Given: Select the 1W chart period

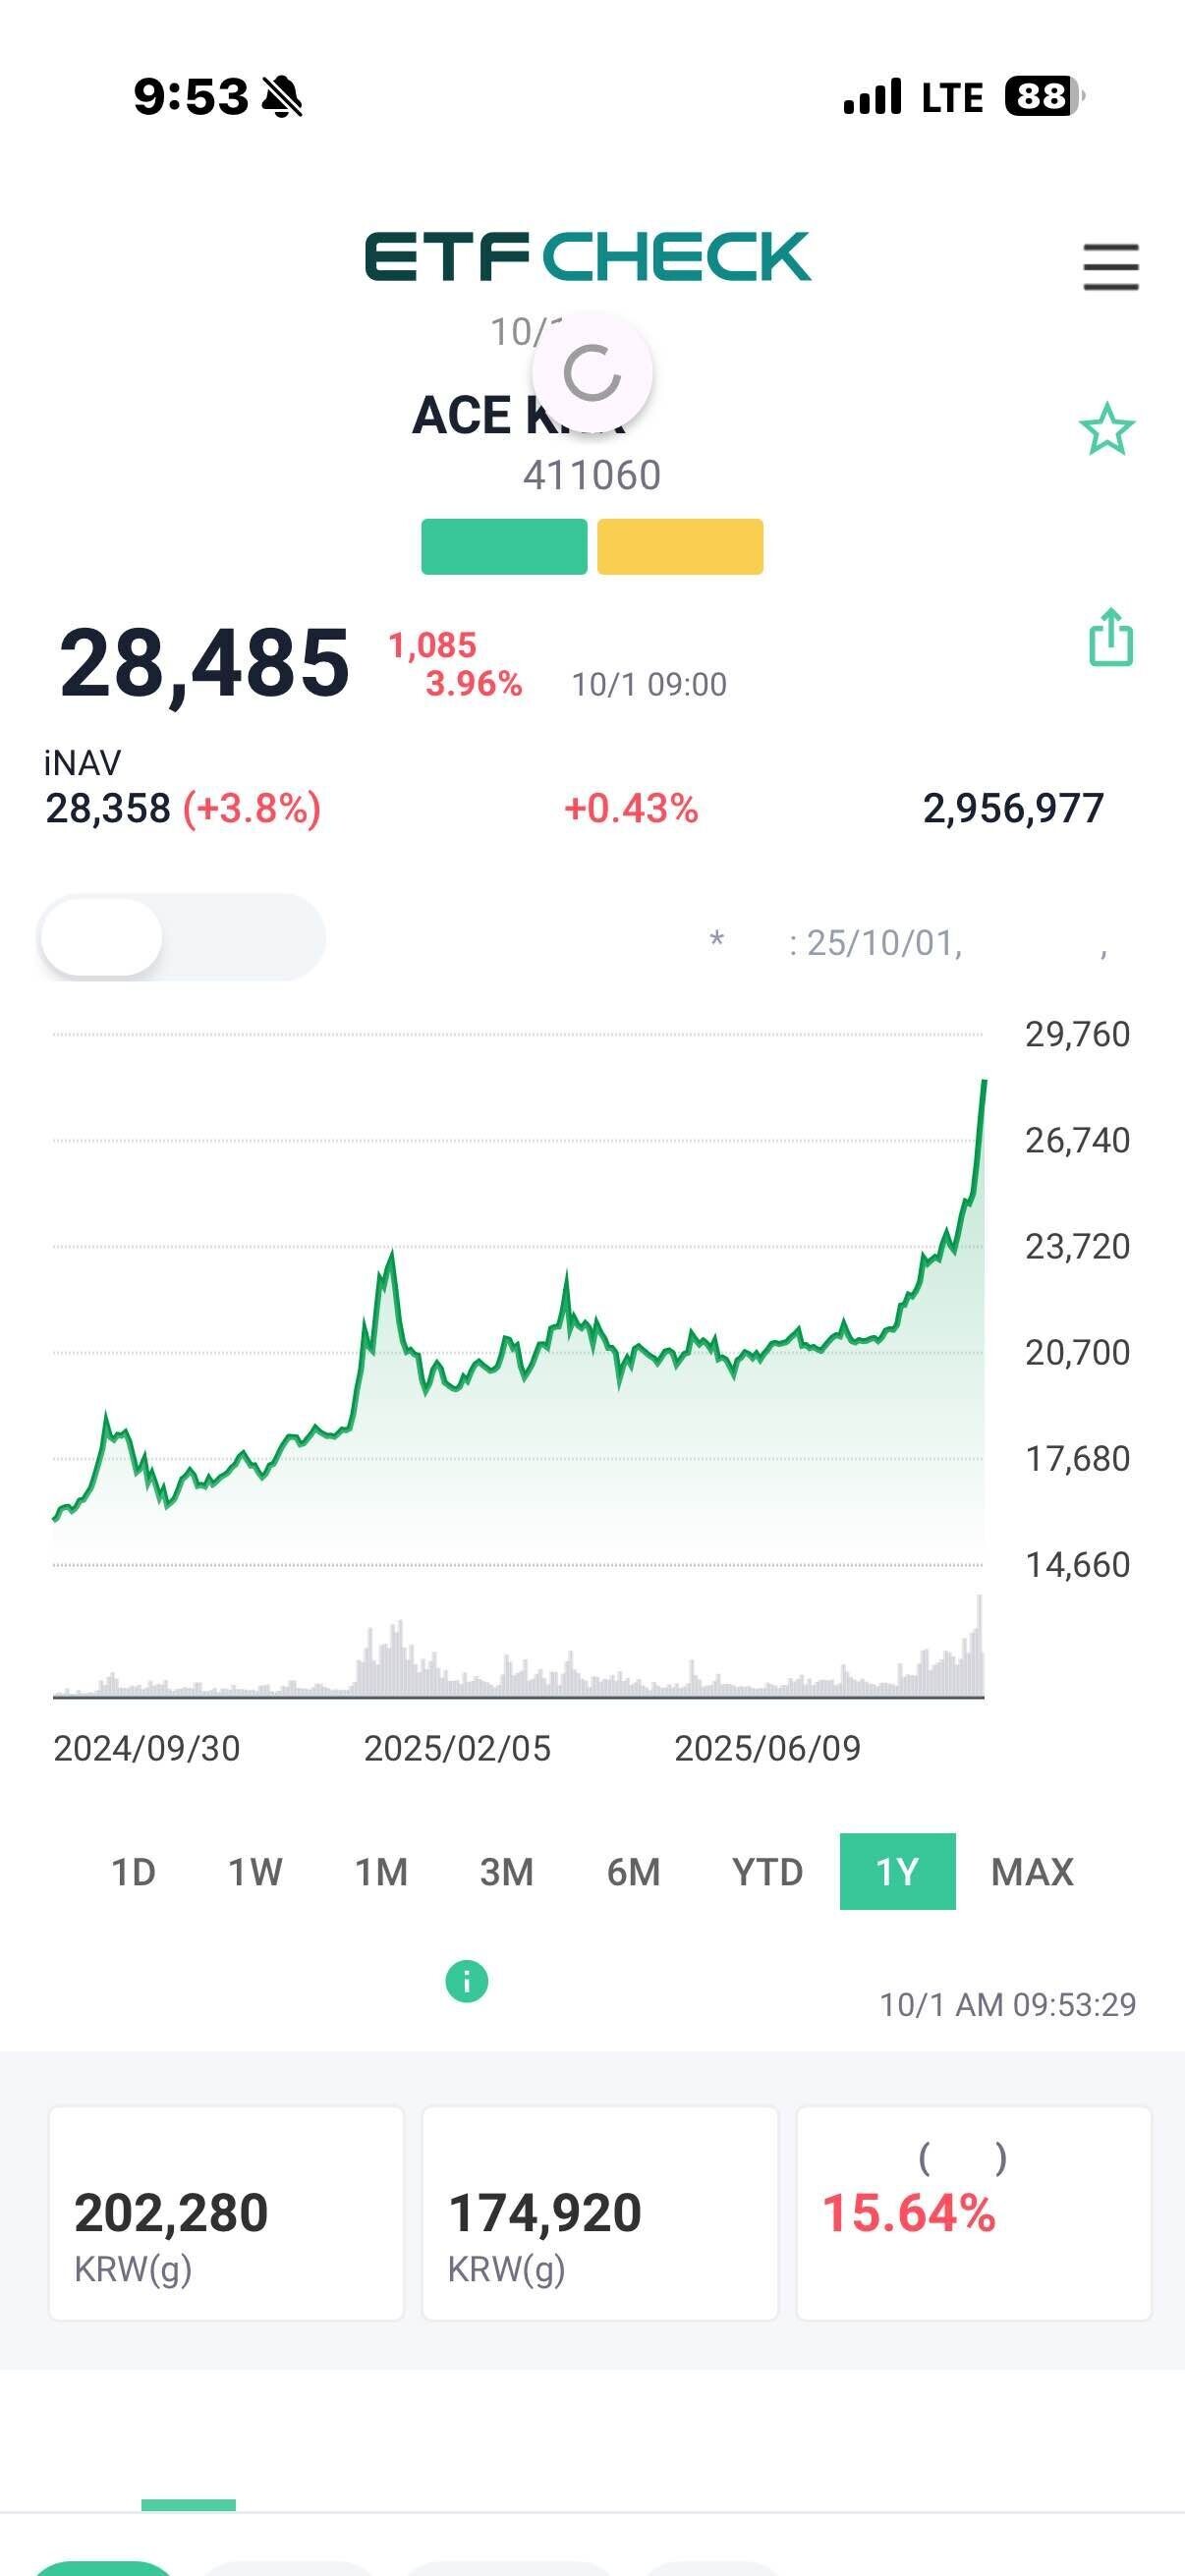Looking at the screenshot, I should (255, 1872).
